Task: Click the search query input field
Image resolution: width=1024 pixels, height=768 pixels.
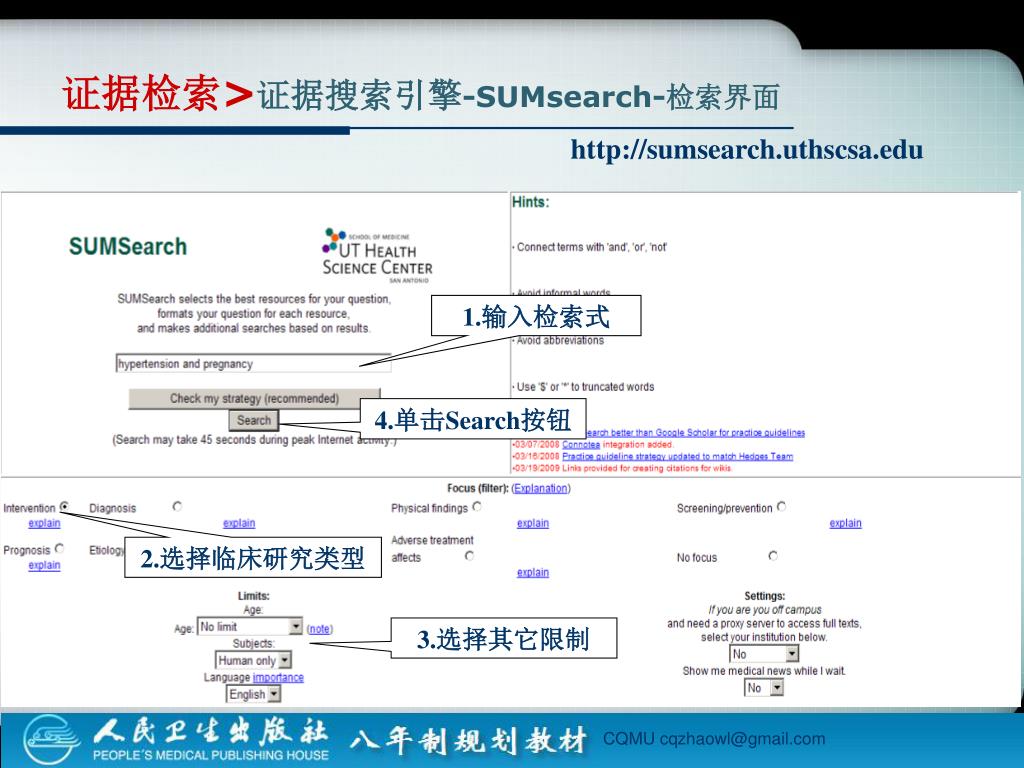Action: click(x=253, y=364)
